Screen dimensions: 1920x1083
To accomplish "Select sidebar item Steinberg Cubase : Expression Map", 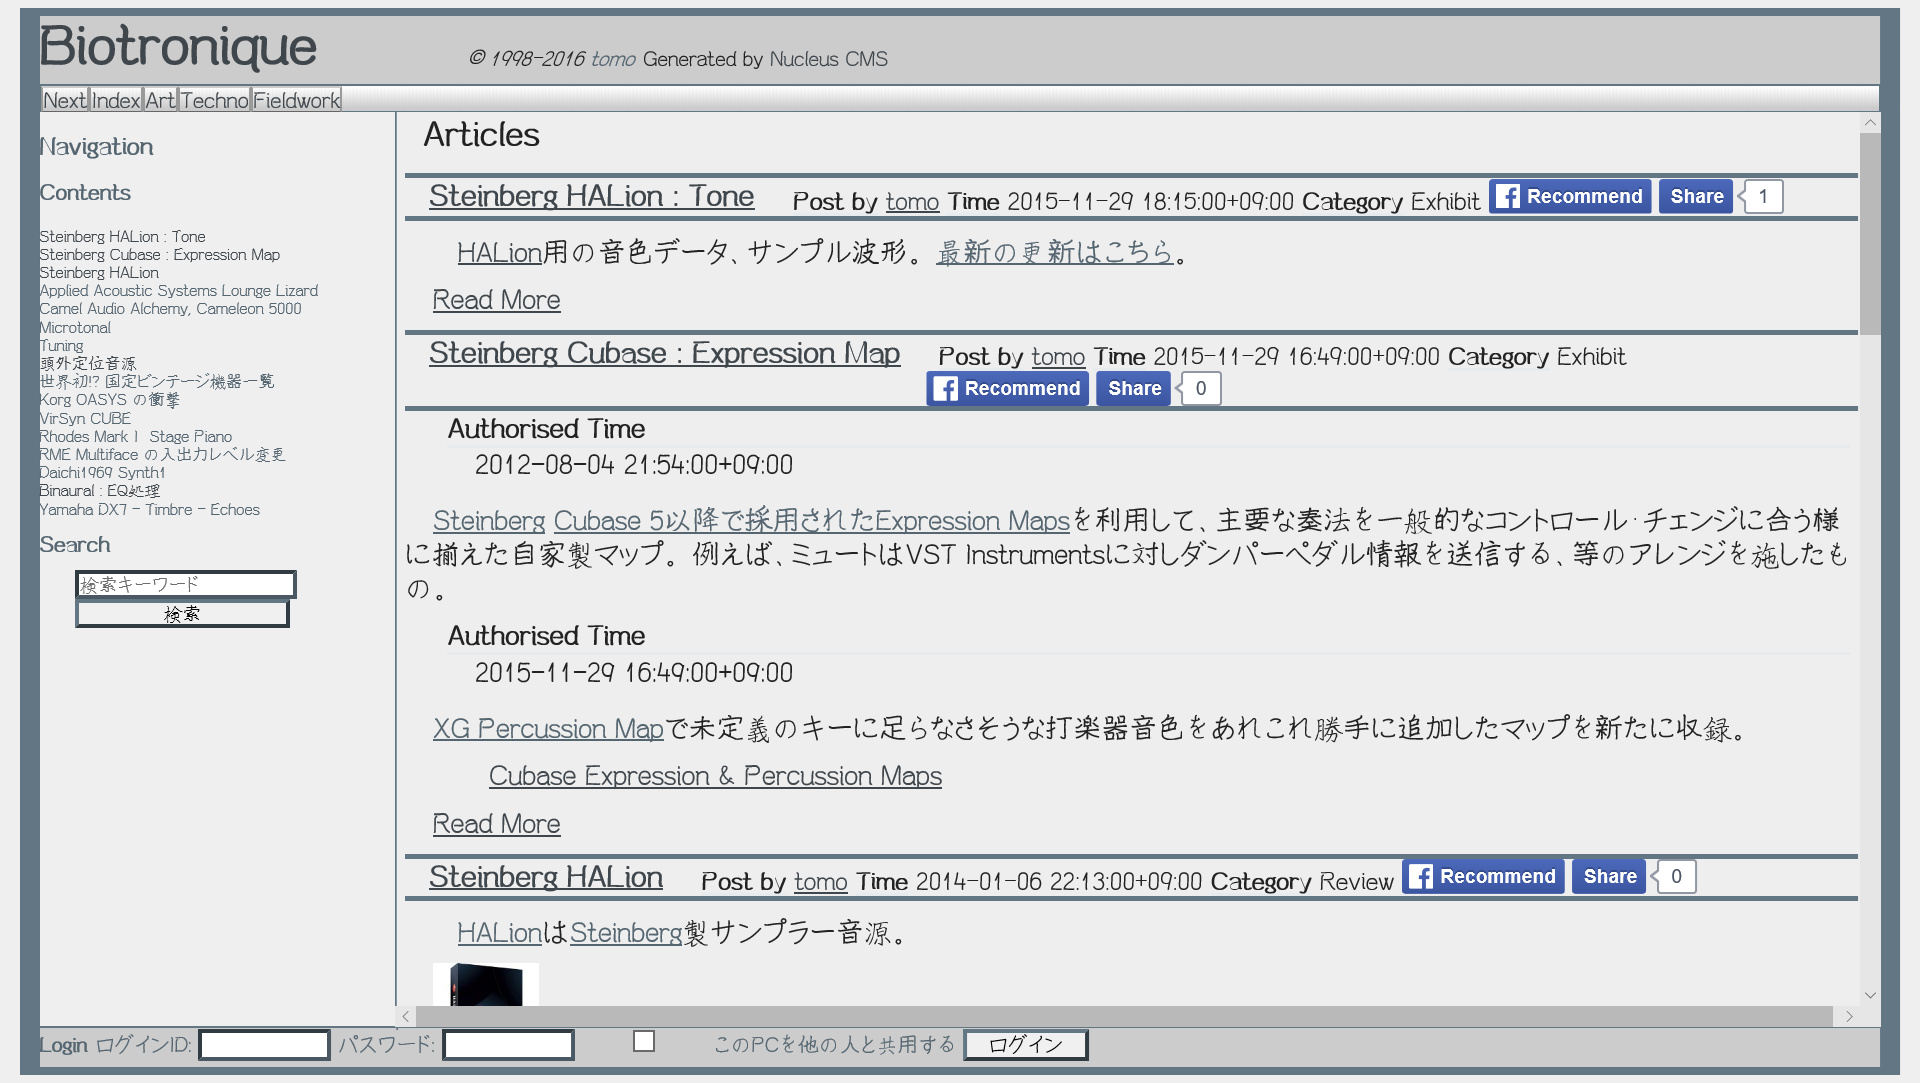I will pos(160,255).
